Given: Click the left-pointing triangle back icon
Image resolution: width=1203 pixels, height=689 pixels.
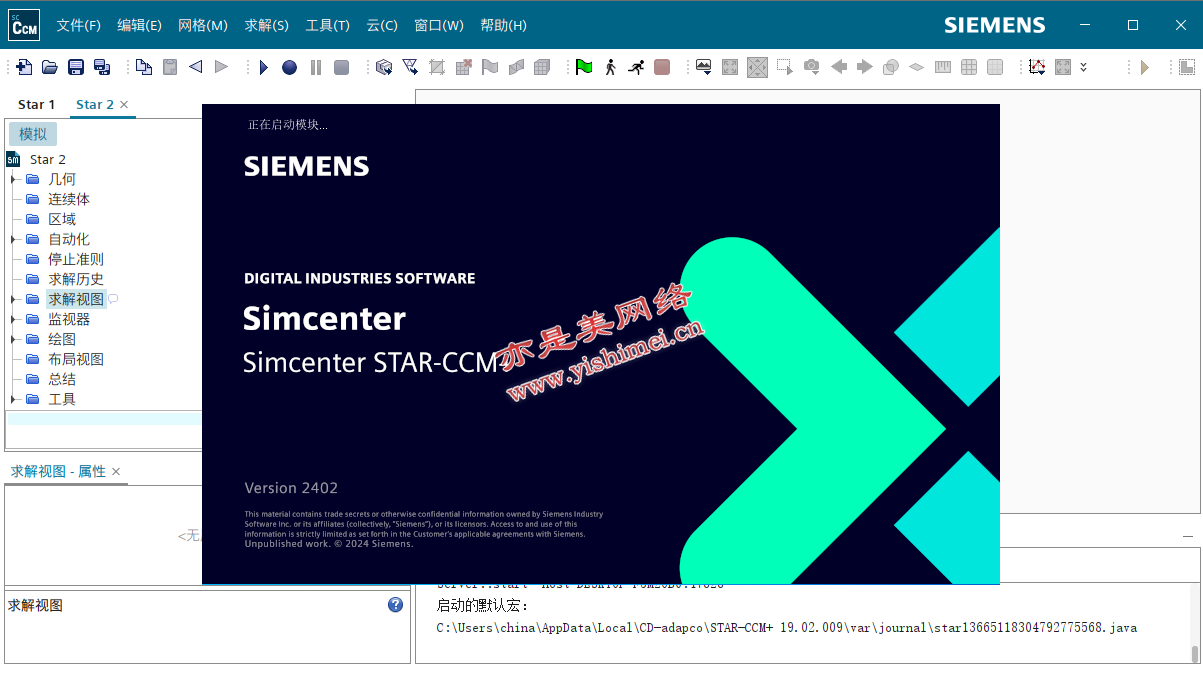Looking at the screenshot, I should click(x=195, y=67).
